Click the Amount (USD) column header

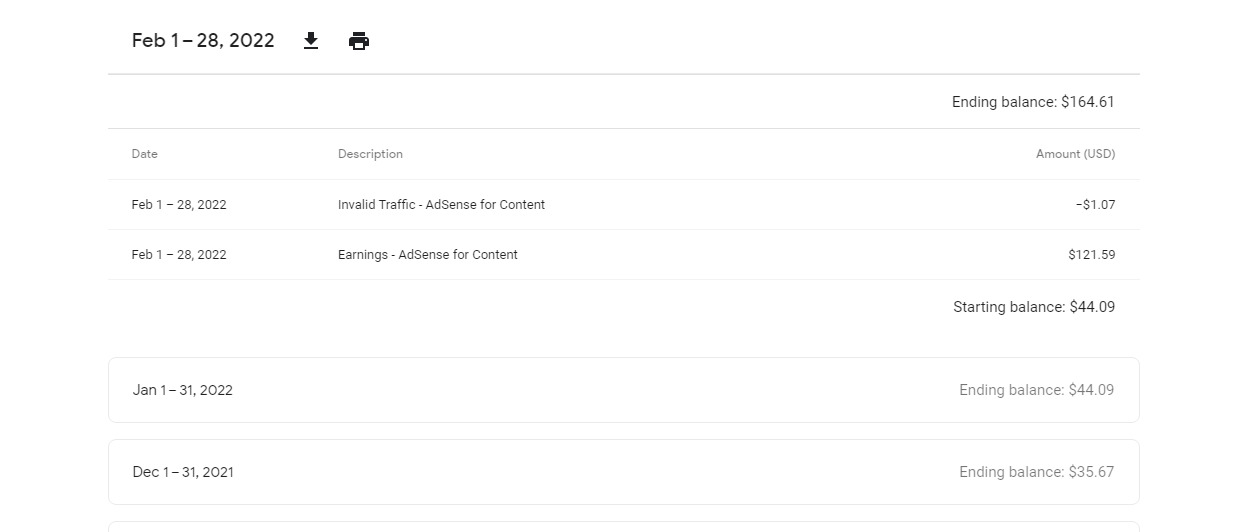[1075, 154]
